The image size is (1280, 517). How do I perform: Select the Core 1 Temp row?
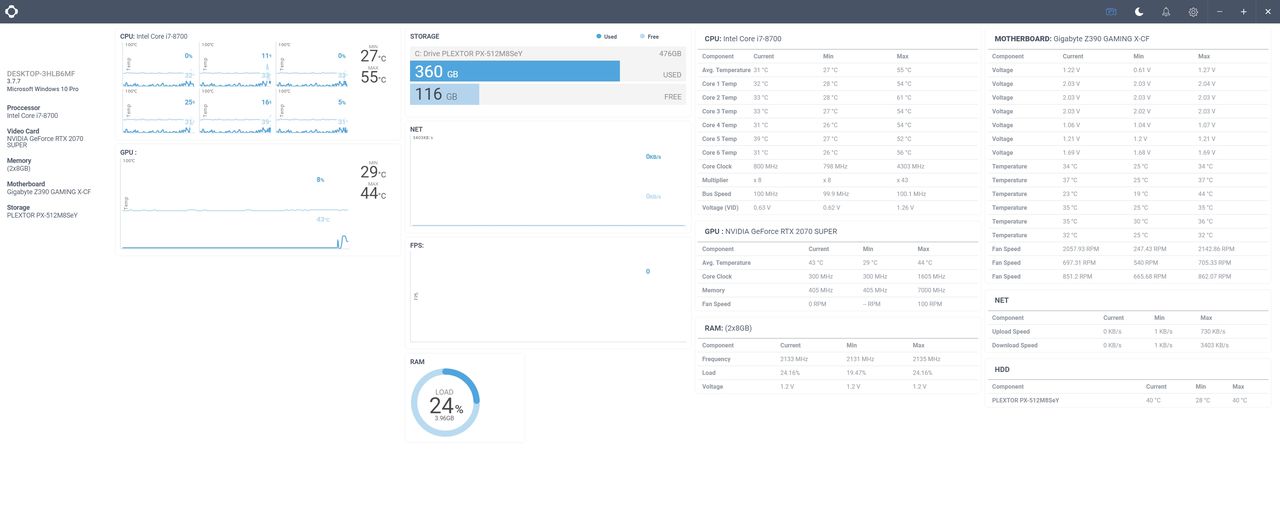tap(837, 84)
